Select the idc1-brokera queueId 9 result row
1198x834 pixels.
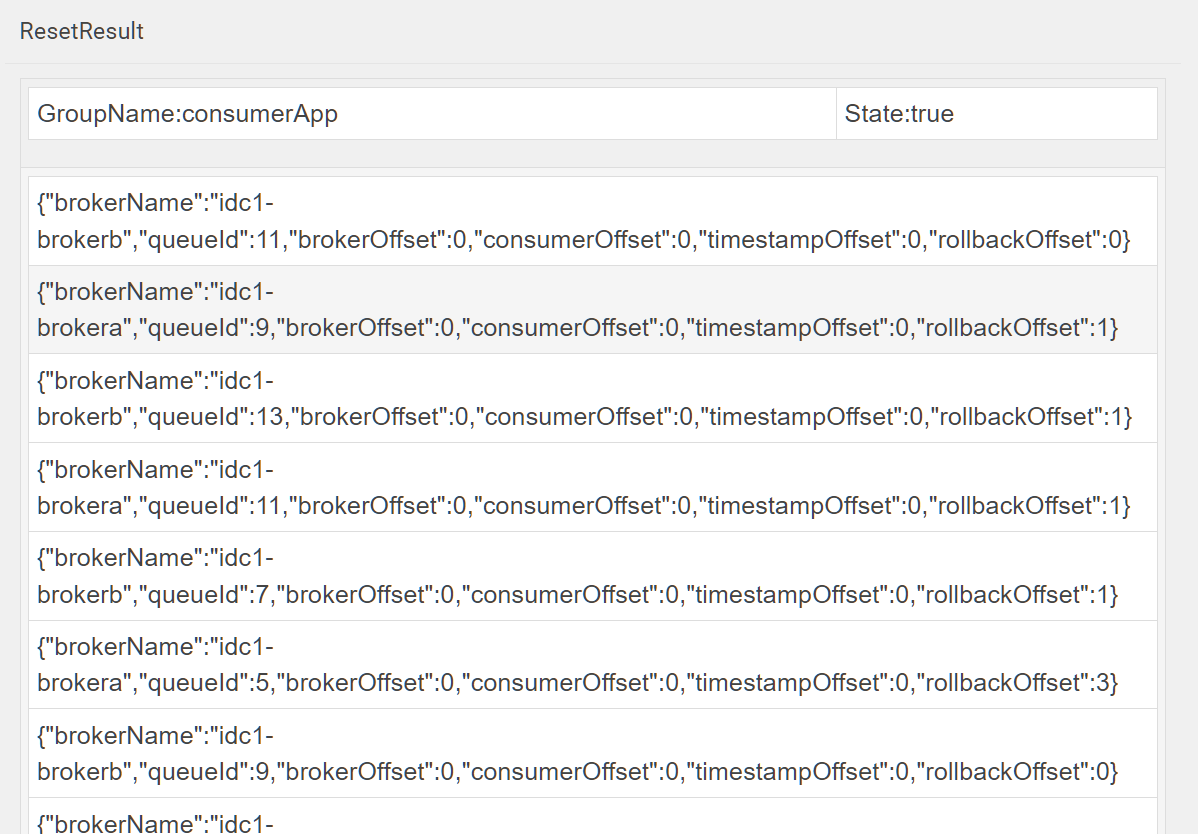coord(592,310)
